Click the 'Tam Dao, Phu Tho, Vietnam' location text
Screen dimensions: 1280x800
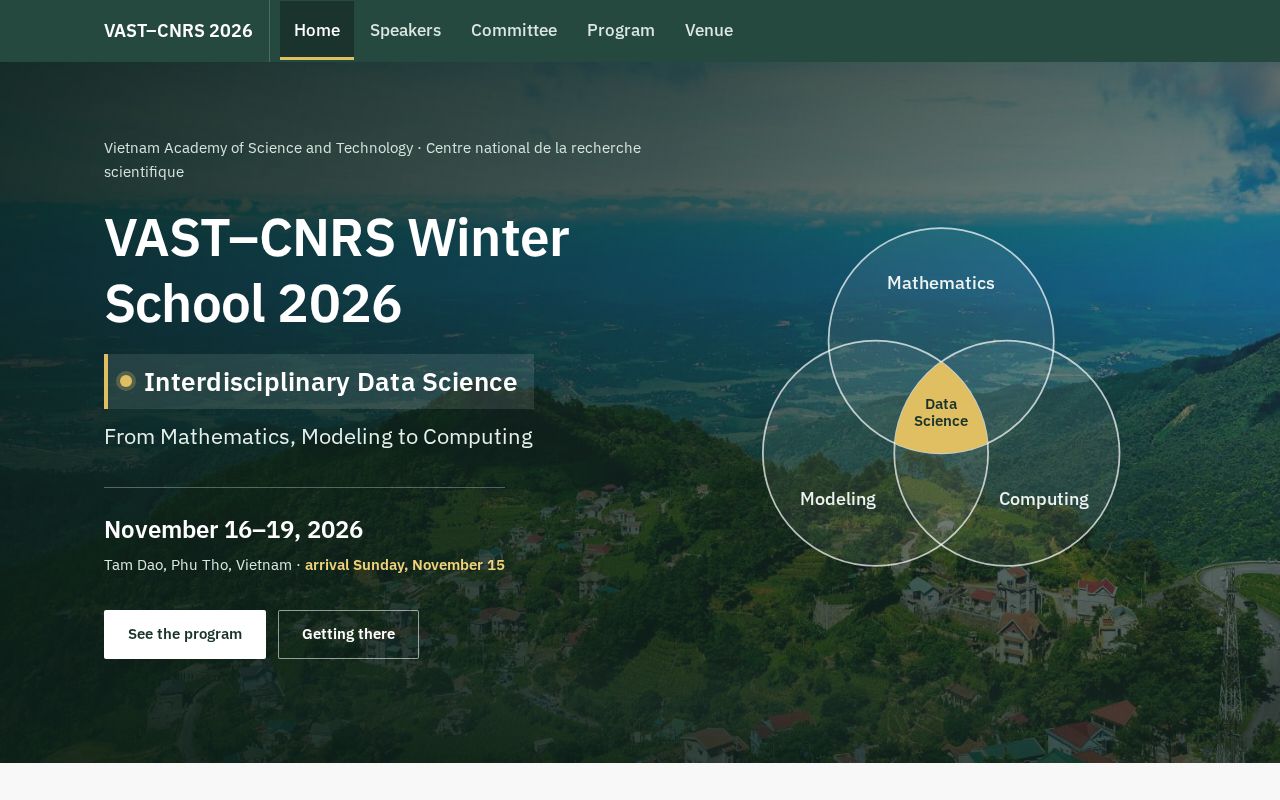[198, 565]
